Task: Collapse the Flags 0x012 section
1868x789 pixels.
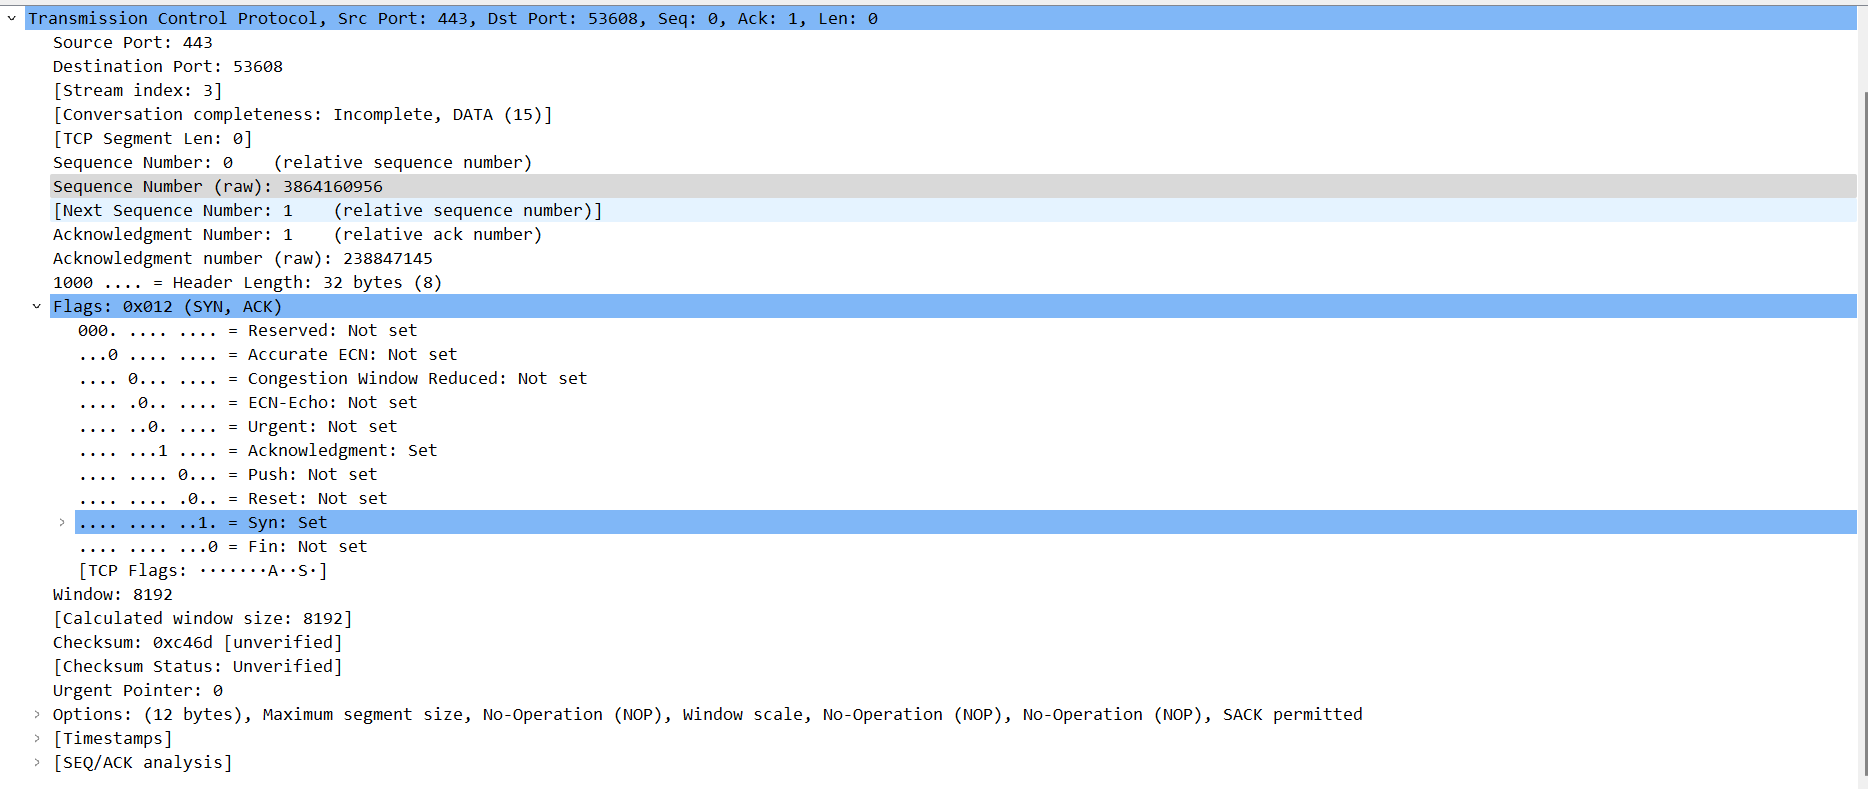Action: (37, 306)
